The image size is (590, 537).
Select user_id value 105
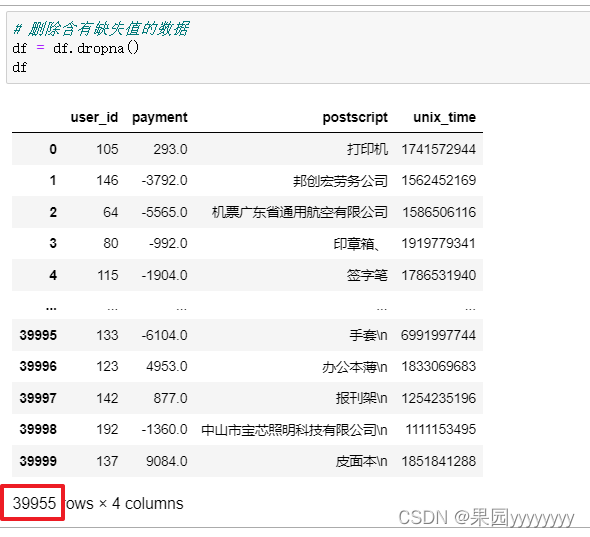click(107, 149)
